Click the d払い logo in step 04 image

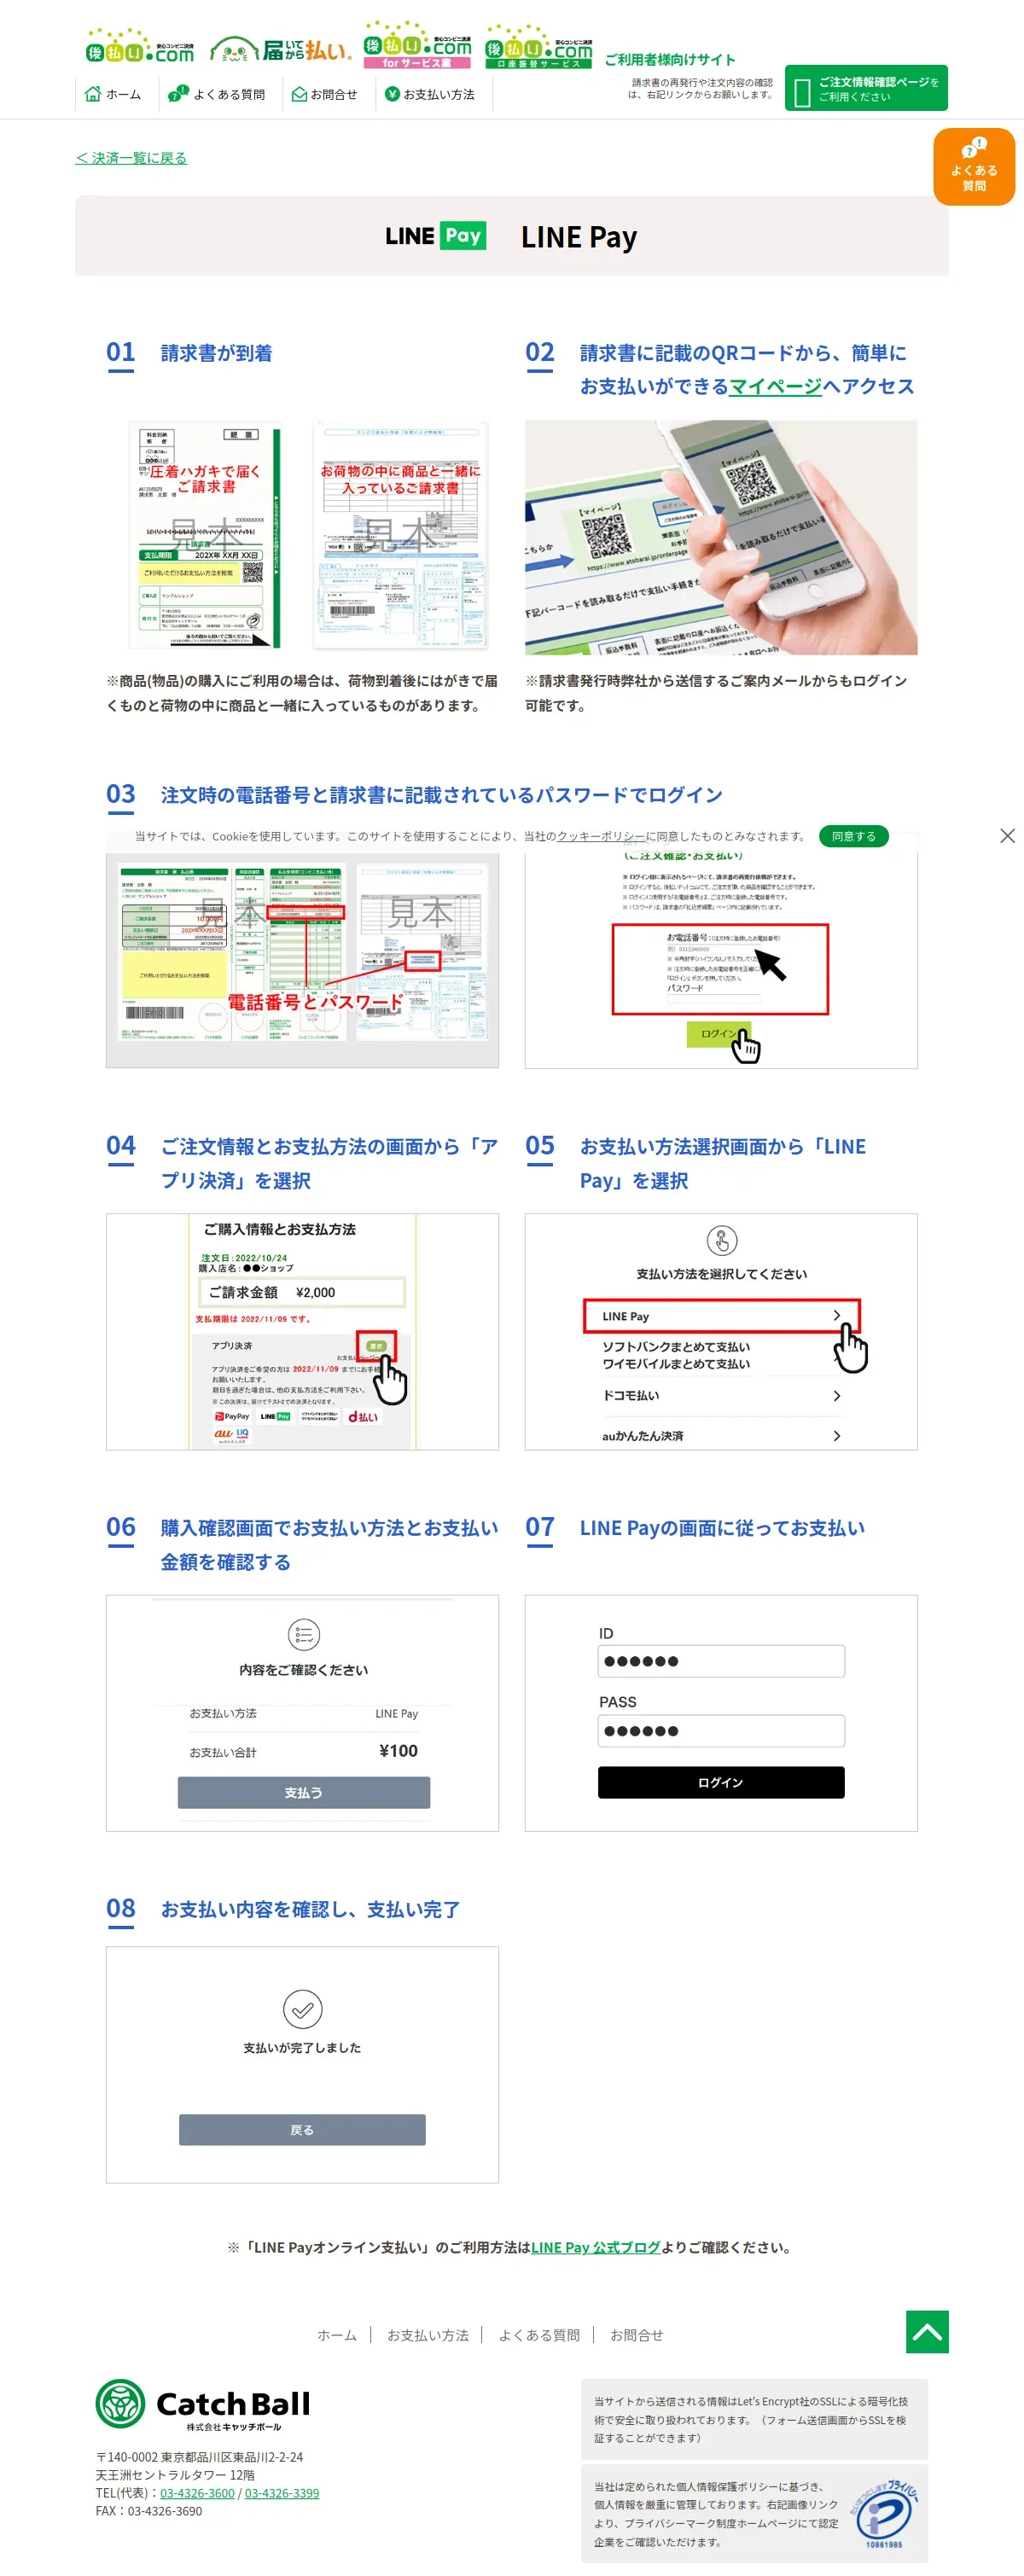tap(363, 1416)
